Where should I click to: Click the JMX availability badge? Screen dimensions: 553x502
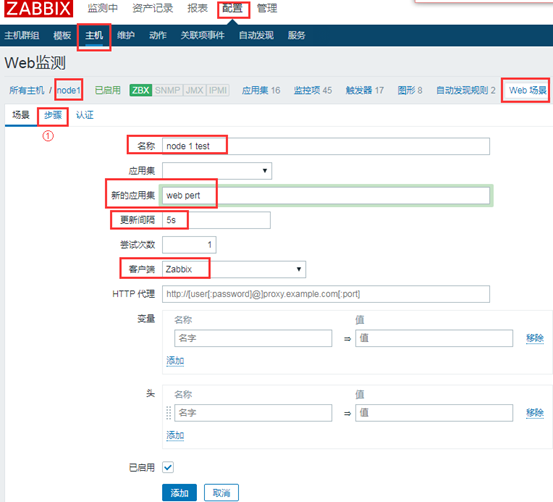tap(195, 90)
